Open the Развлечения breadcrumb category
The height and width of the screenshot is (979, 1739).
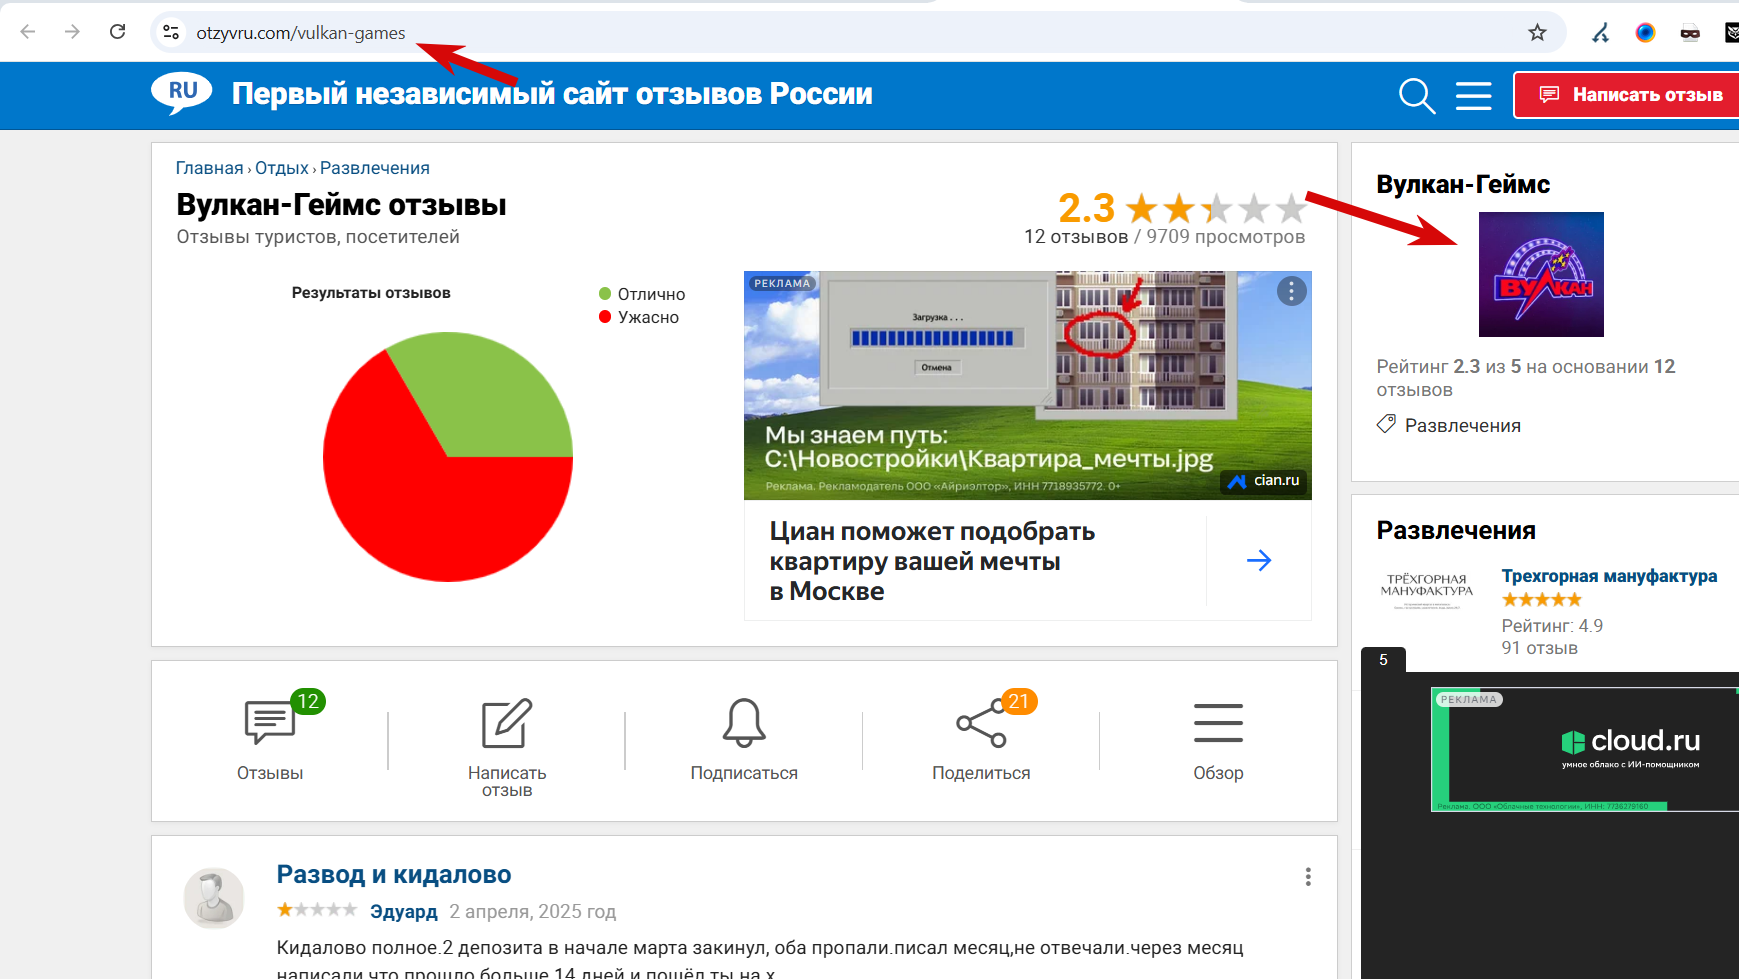click(x=375, y=168)
